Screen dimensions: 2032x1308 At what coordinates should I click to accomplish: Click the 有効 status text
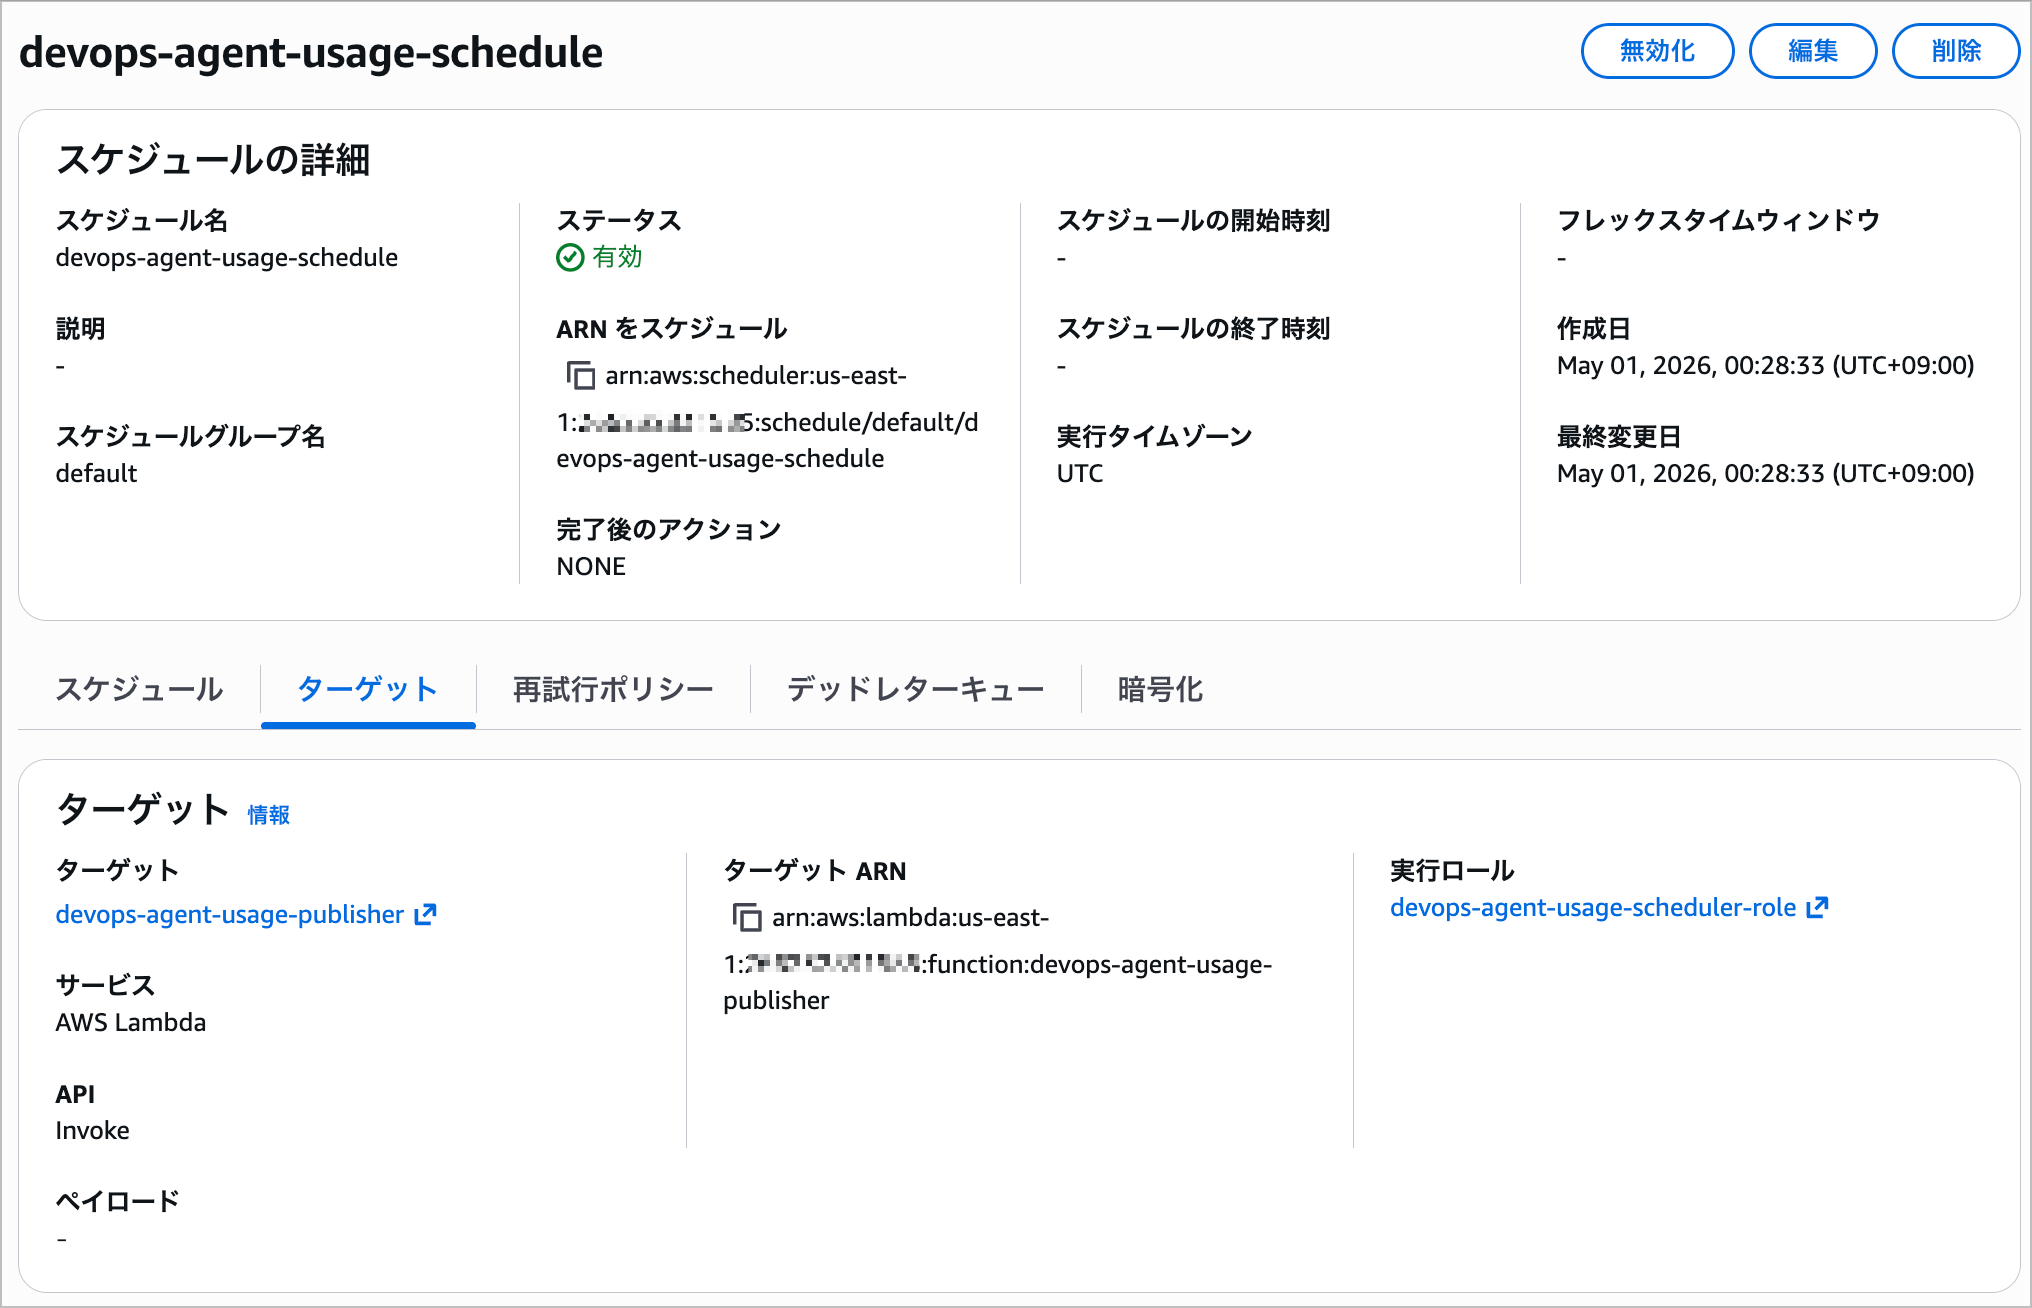[617, 257]
